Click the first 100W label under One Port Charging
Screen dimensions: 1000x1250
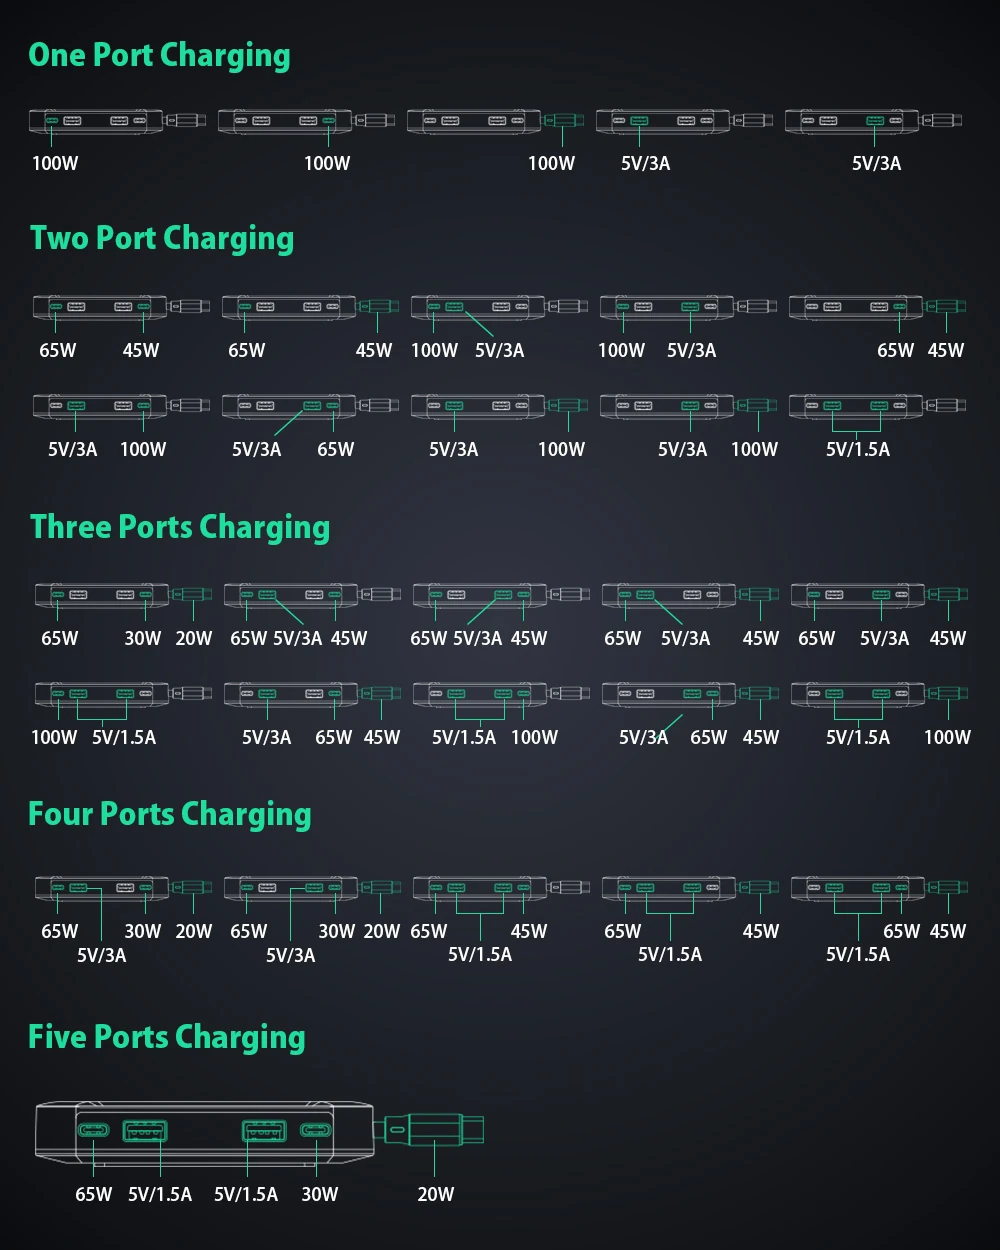pyautogui.click(x=55, y=163)
